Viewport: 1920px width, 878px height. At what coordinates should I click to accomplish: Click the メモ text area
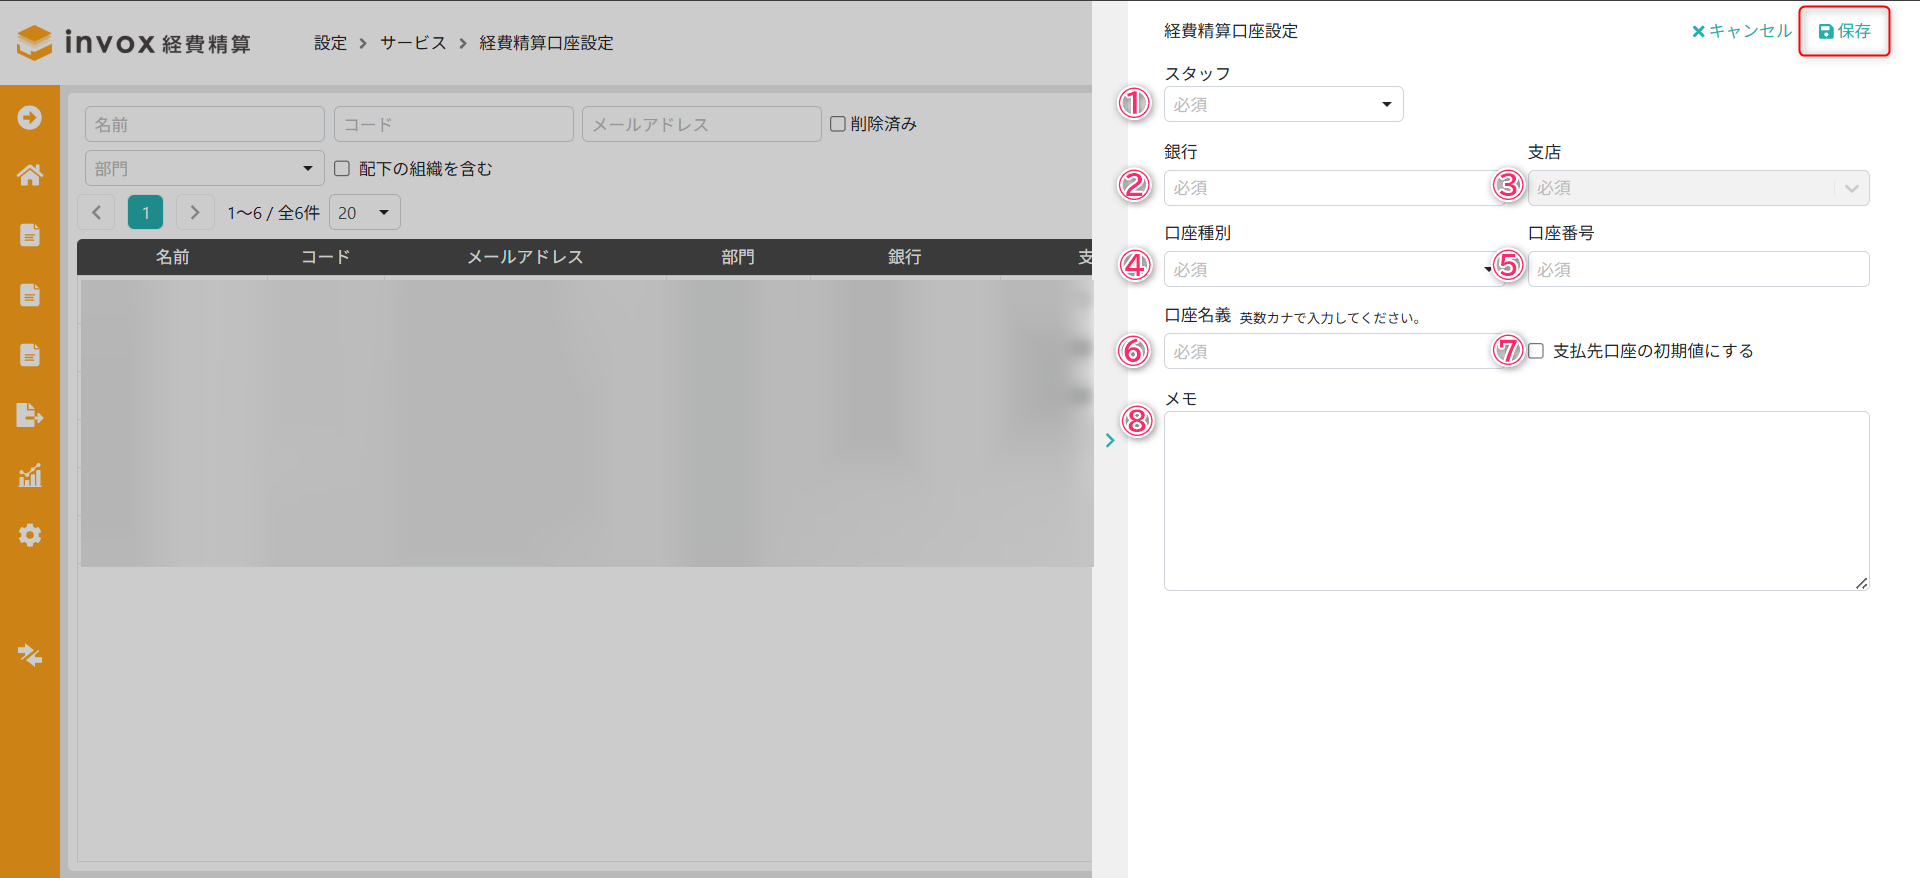(x=1516, y=500)
